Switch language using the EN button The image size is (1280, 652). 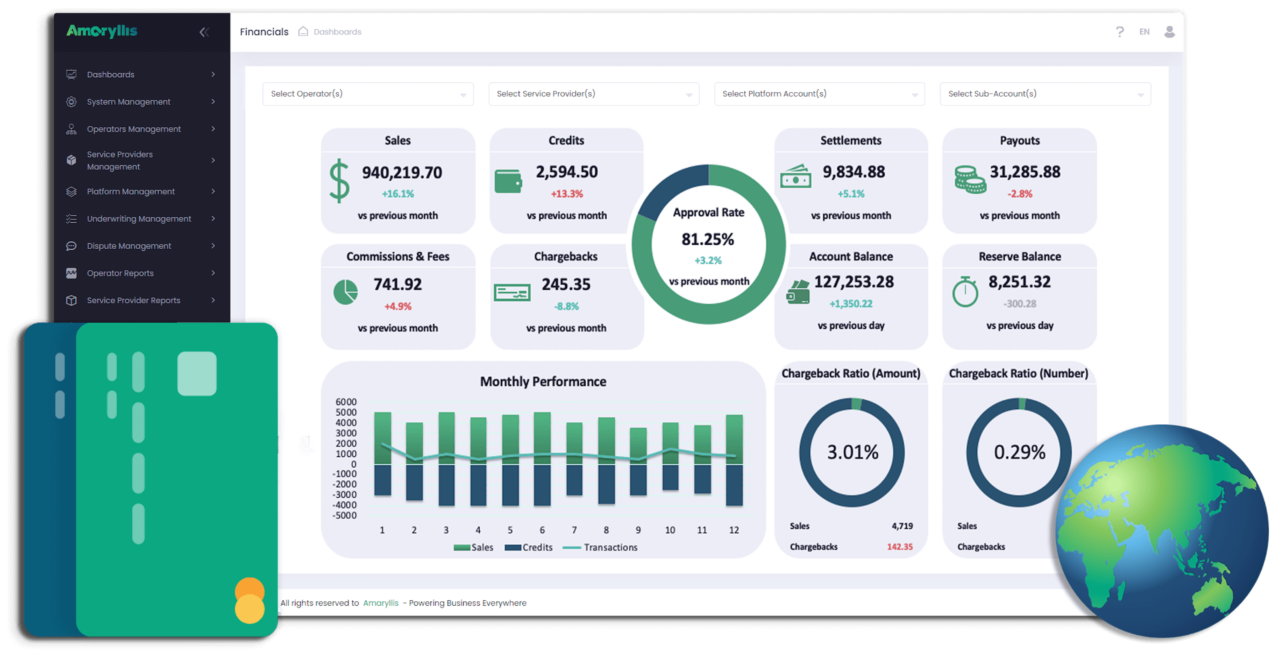(x=1144, y=32)
